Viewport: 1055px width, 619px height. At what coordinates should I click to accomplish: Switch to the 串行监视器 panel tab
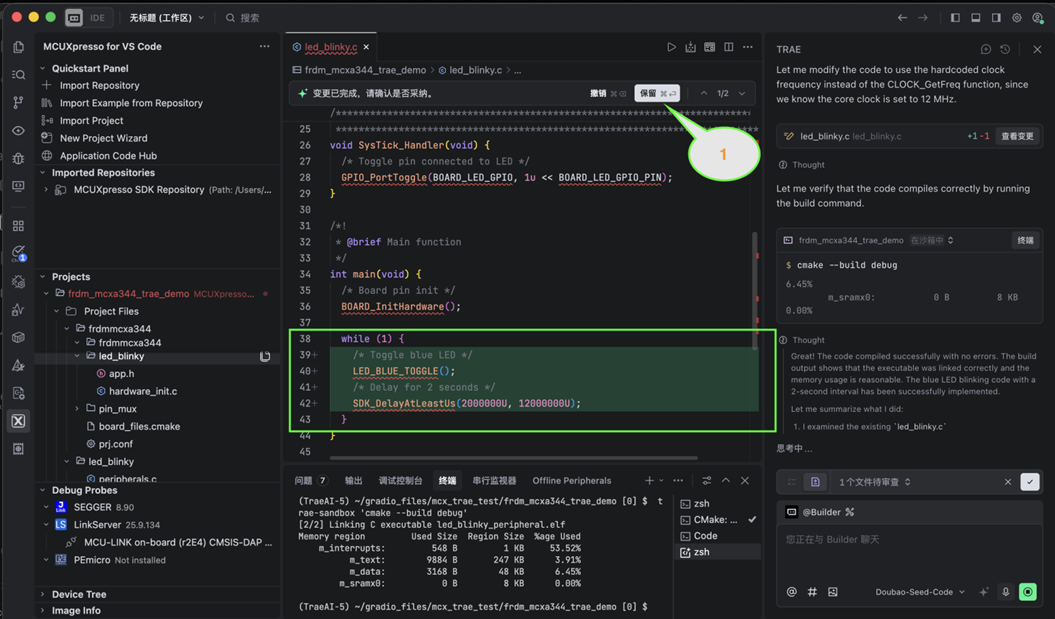[494, 480]
